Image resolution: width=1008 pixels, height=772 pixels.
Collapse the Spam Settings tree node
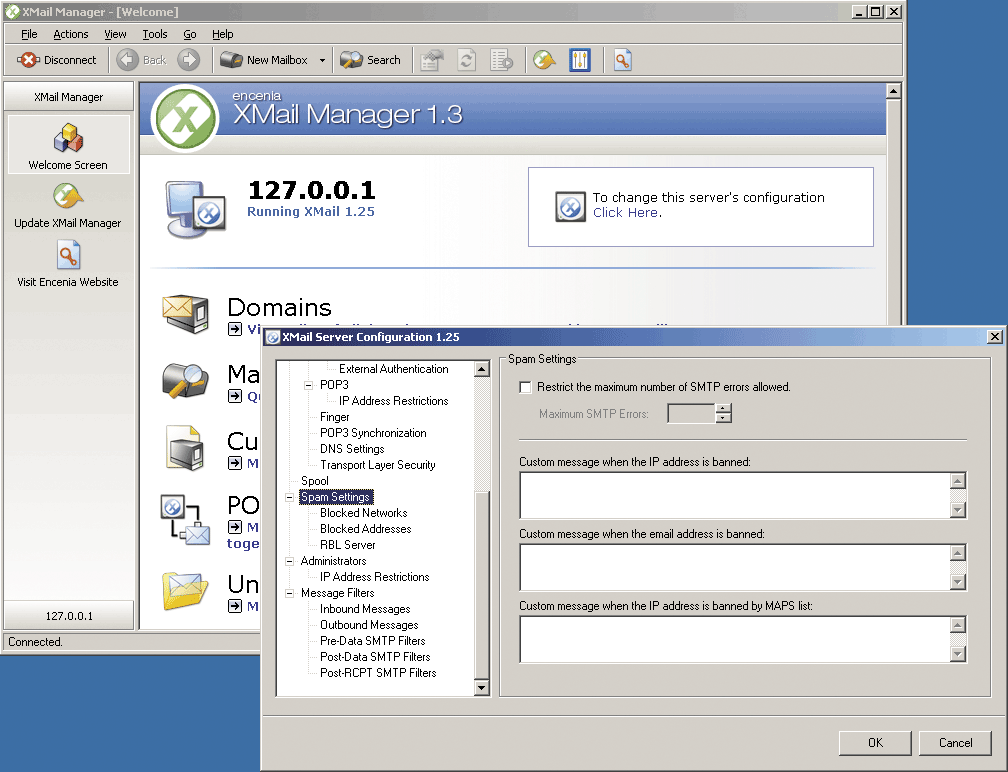pos(289,498)
